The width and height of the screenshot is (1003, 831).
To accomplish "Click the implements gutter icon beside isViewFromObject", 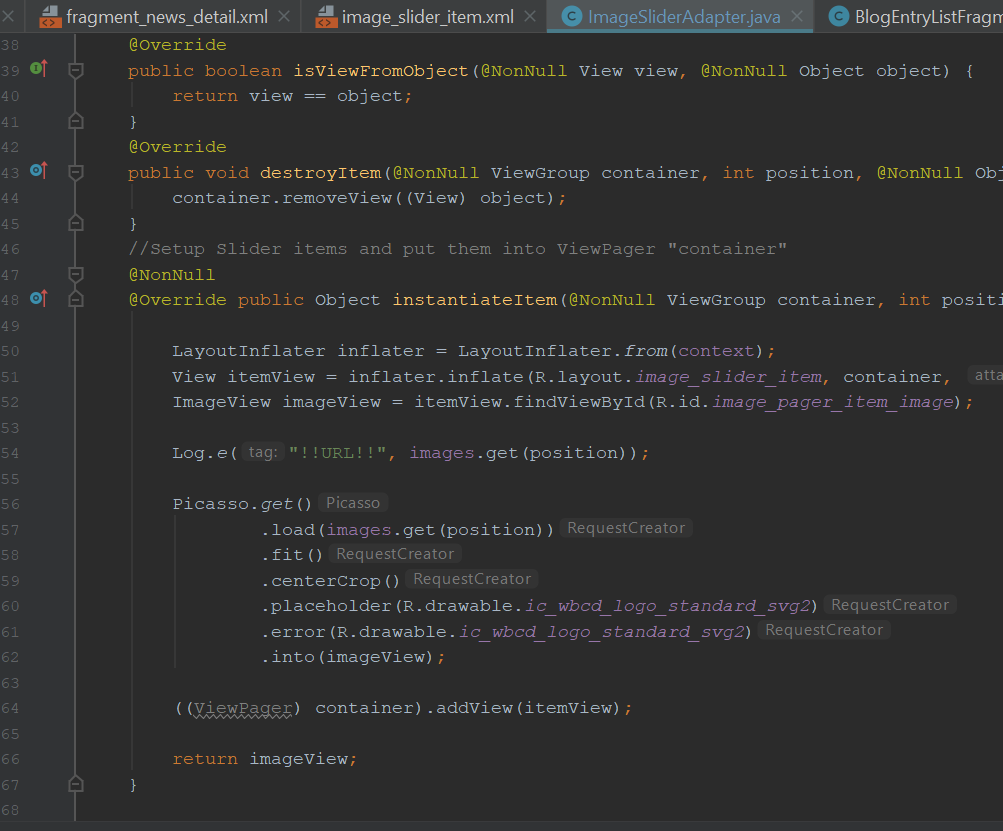I will pos(39,69).
